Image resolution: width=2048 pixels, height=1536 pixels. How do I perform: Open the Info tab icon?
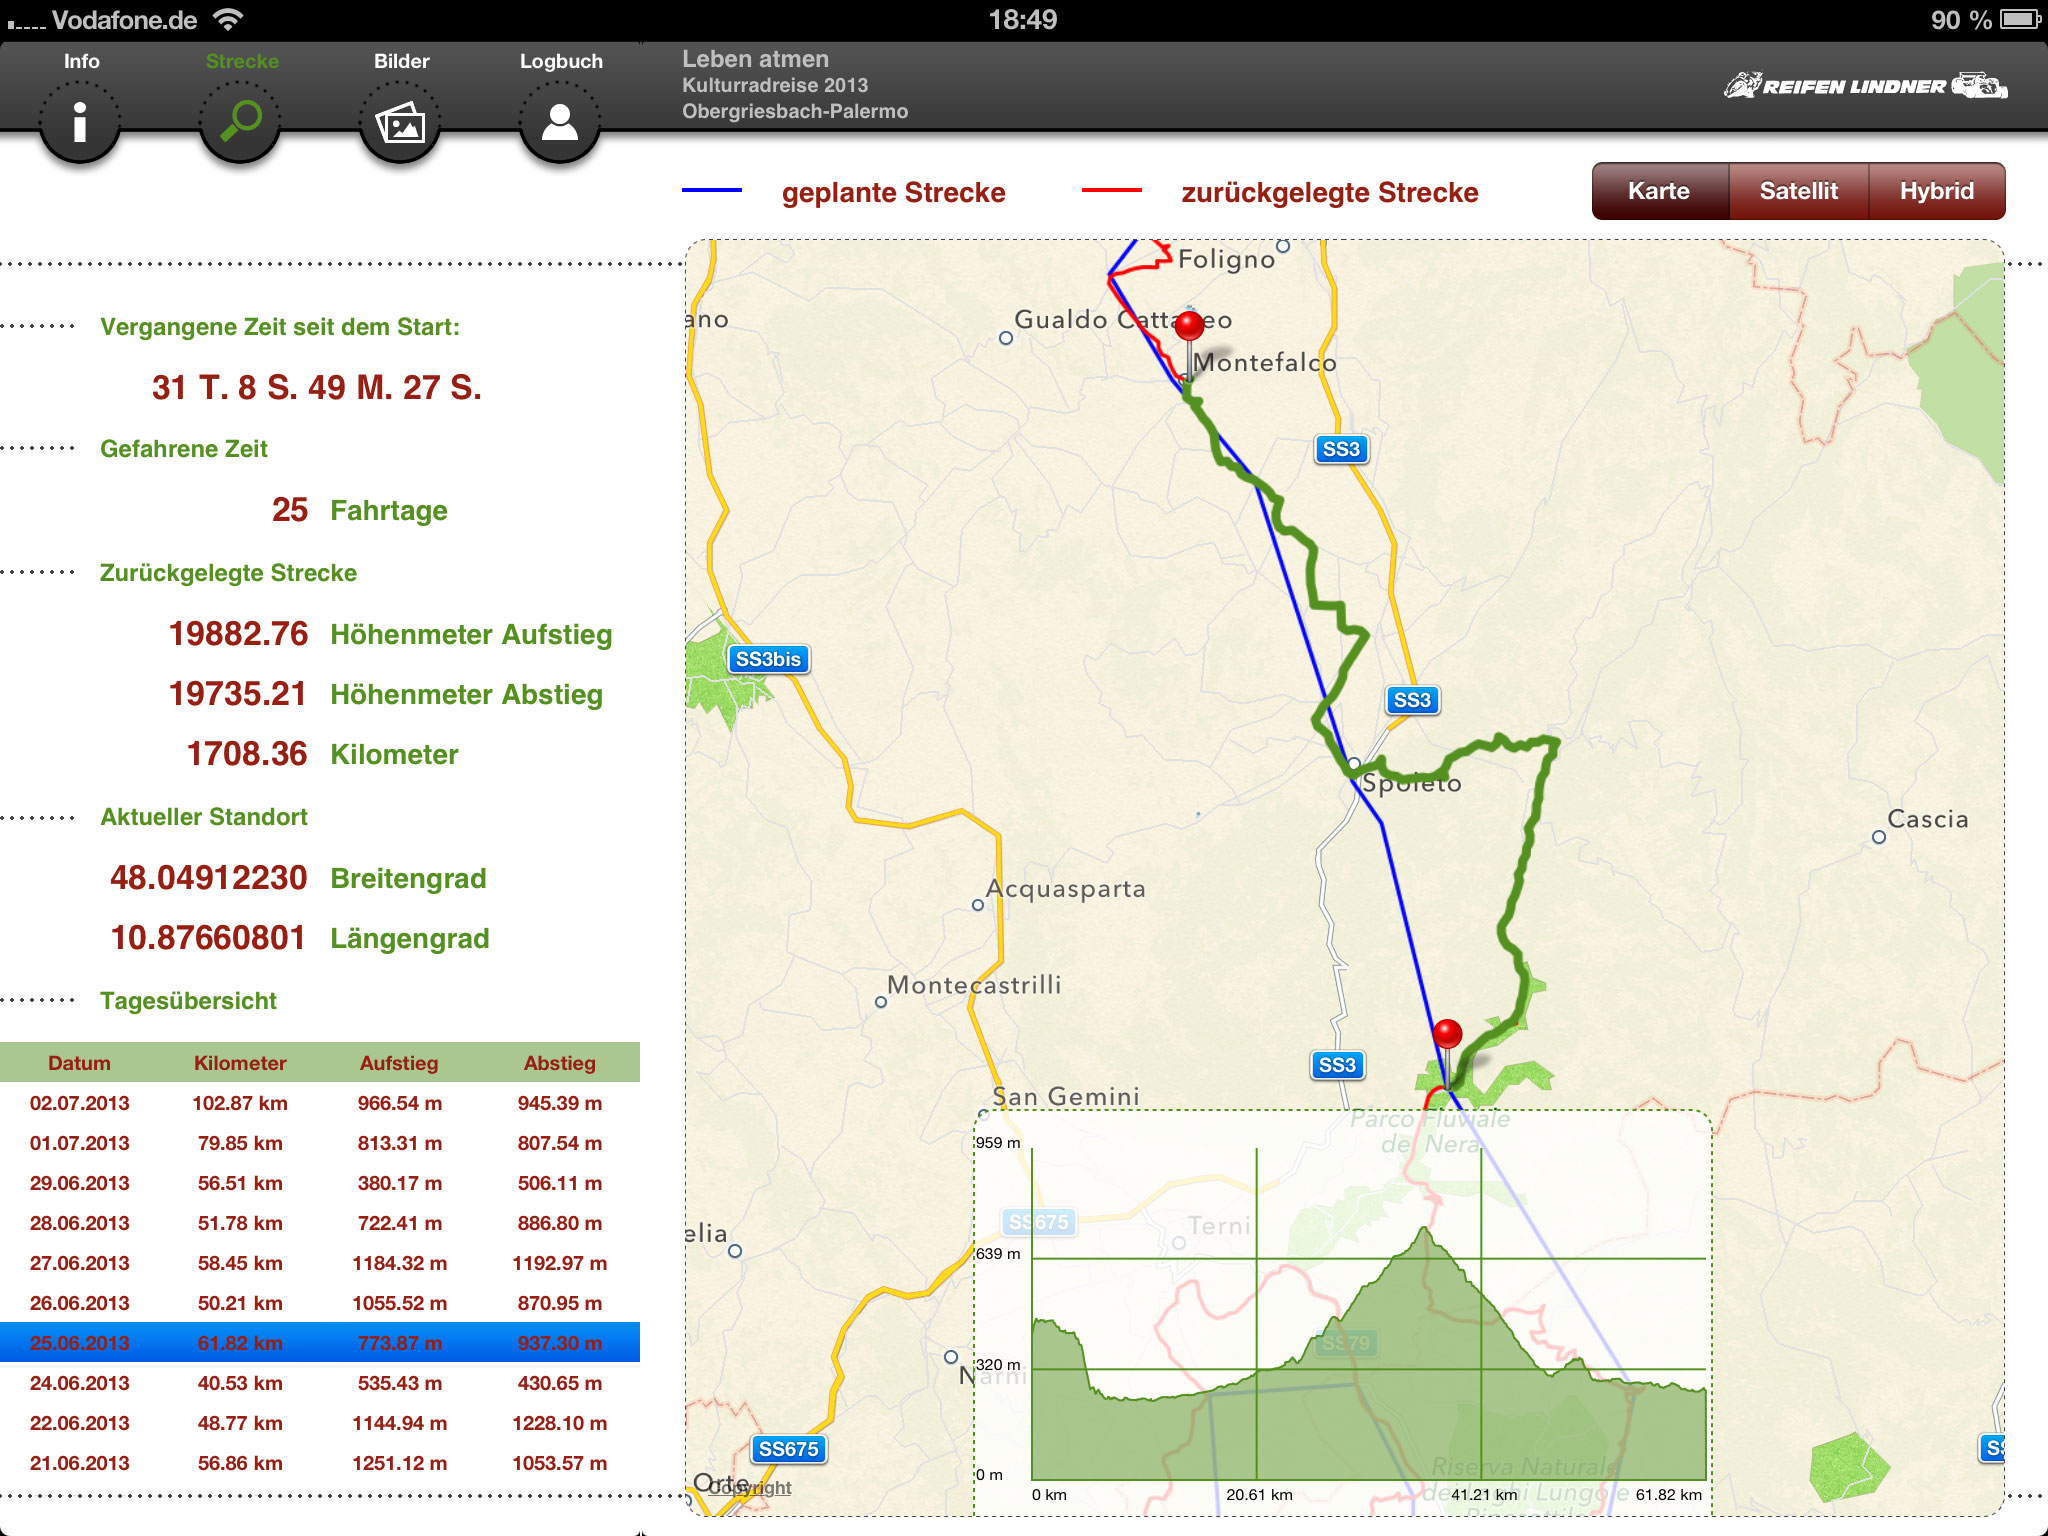(x=80, y=122)
